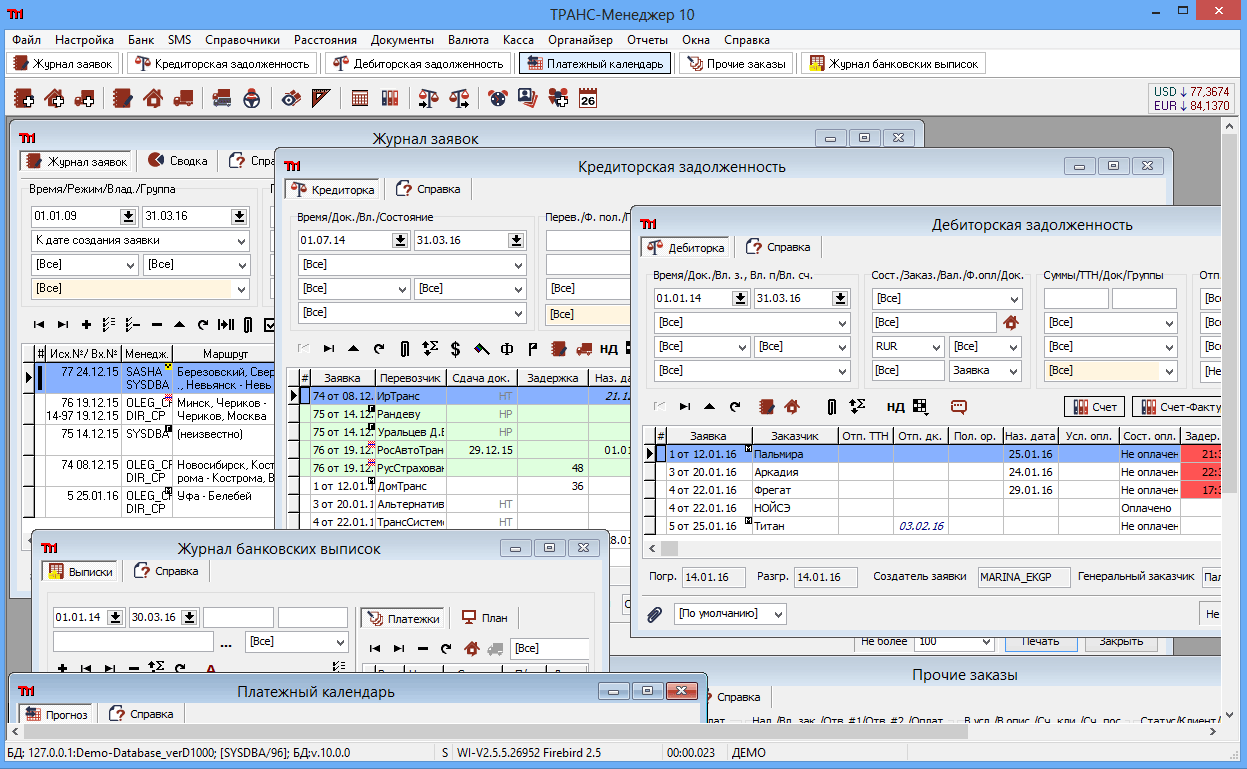Click the steering wheel driver icon
This screenshot has height=769, width=1247.
tap(252, 98)
